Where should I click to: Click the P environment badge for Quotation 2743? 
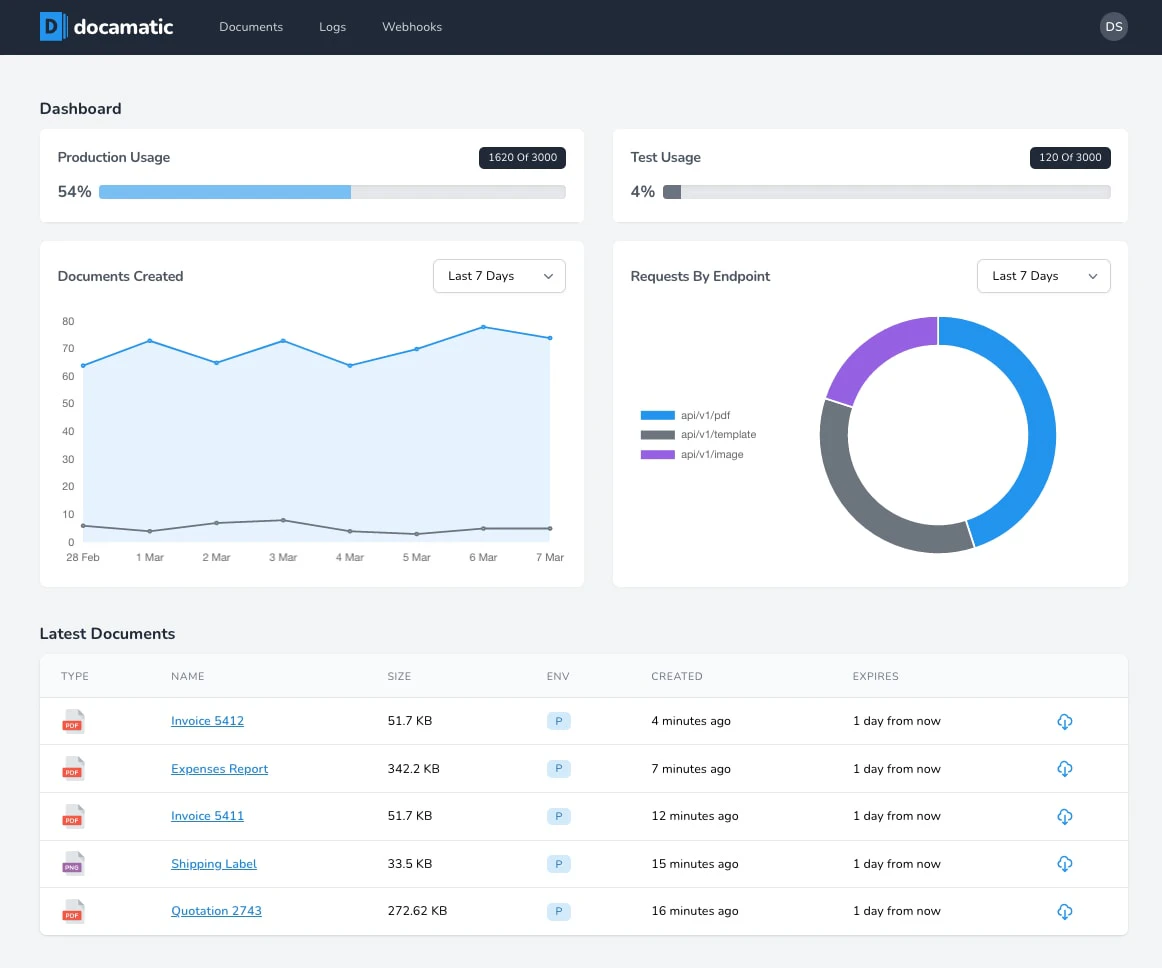coord(558,911)
